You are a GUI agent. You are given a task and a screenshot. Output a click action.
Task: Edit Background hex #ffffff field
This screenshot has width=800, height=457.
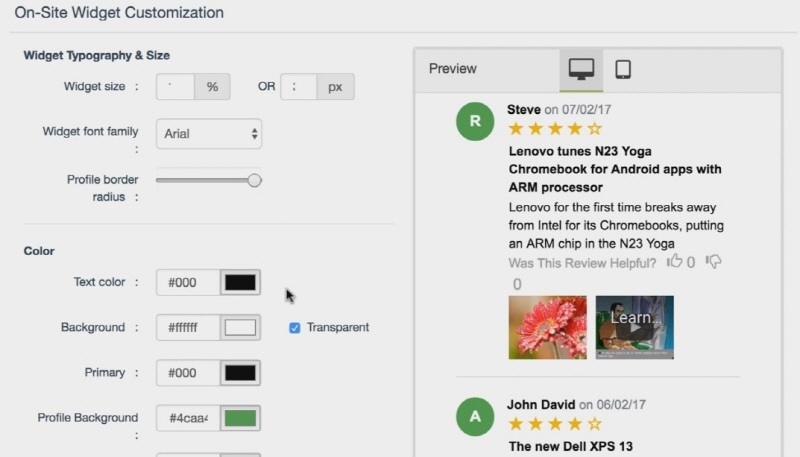point(188,327)
